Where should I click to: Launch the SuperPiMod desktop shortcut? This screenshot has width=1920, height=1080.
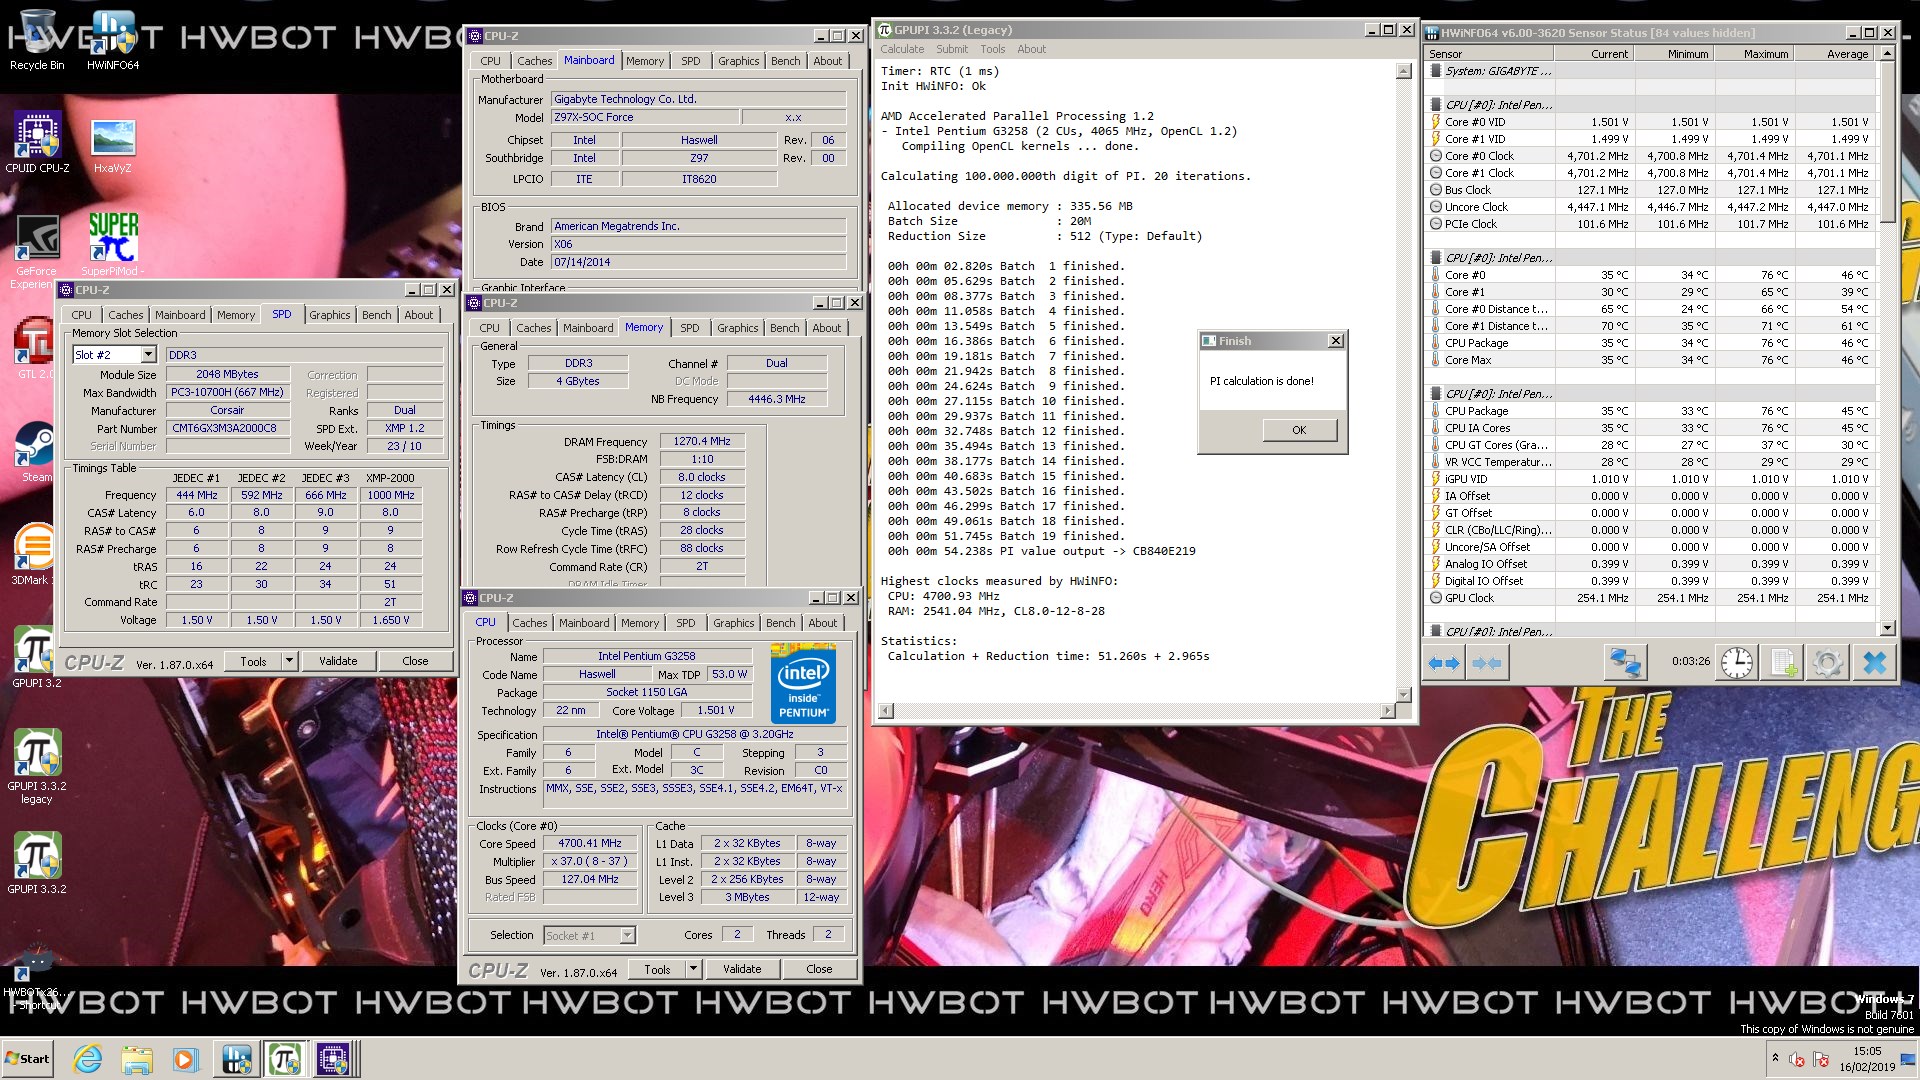[113, 245]
